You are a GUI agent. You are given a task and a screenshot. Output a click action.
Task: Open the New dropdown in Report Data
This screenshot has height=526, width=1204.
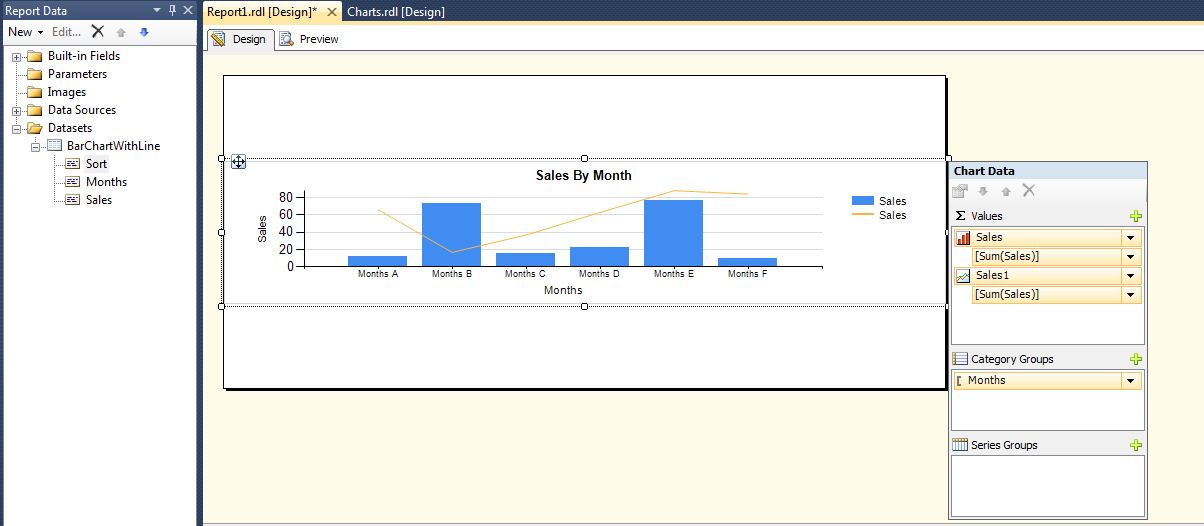pyautogui.click(x=25, y=32)
